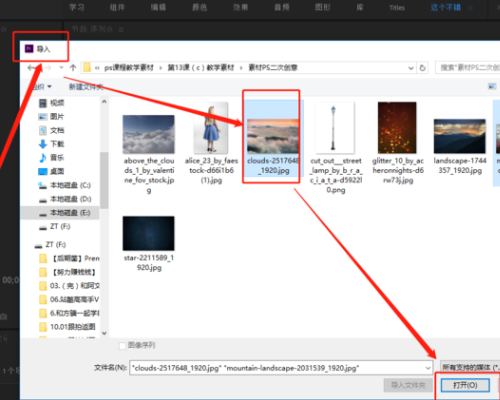Select above_the_clouds_1 stock image thumbnail
Viewport: 500px width, 400px height.
tap(149, 134)
